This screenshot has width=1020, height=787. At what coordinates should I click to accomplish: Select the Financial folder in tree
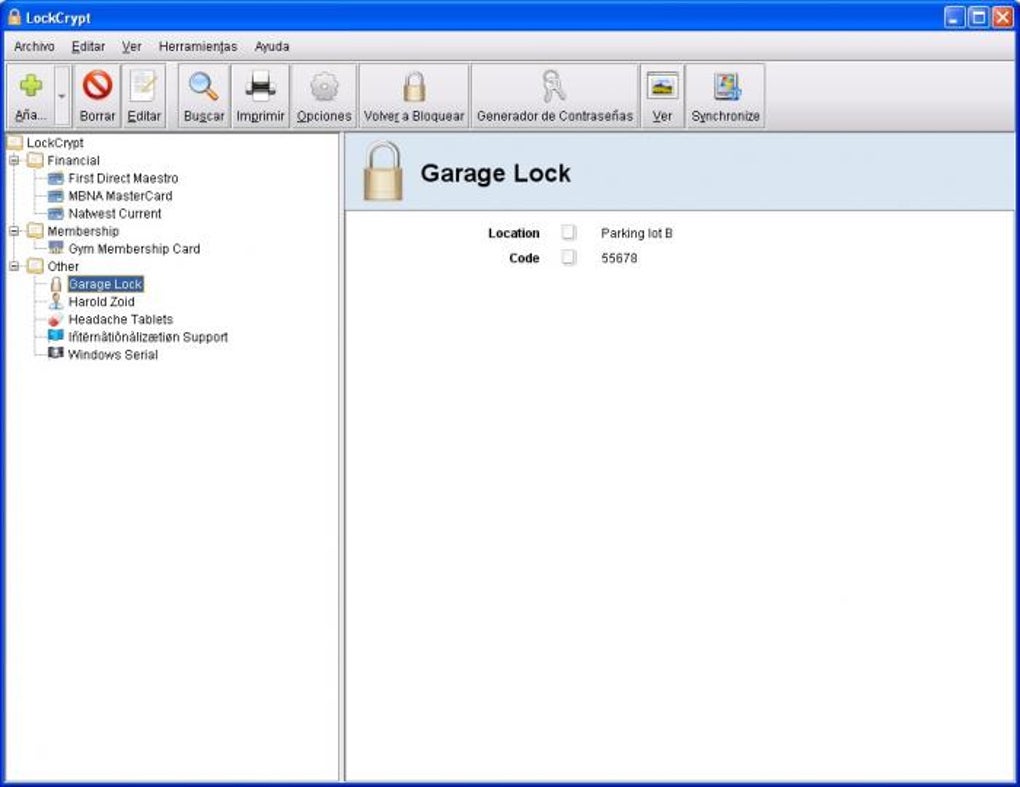point(74,160)
